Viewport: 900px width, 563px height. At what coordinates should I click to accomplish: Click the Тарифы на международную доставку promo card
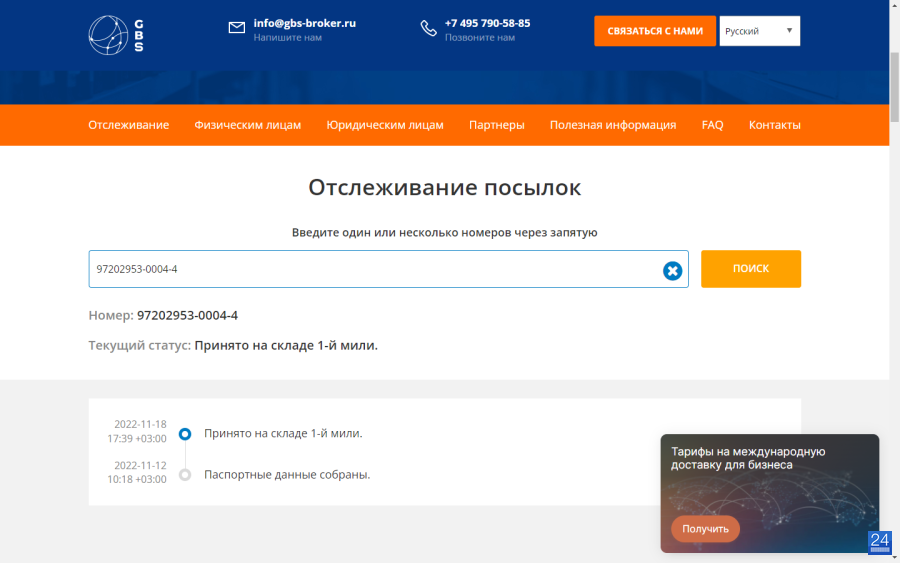pos(769,493)
